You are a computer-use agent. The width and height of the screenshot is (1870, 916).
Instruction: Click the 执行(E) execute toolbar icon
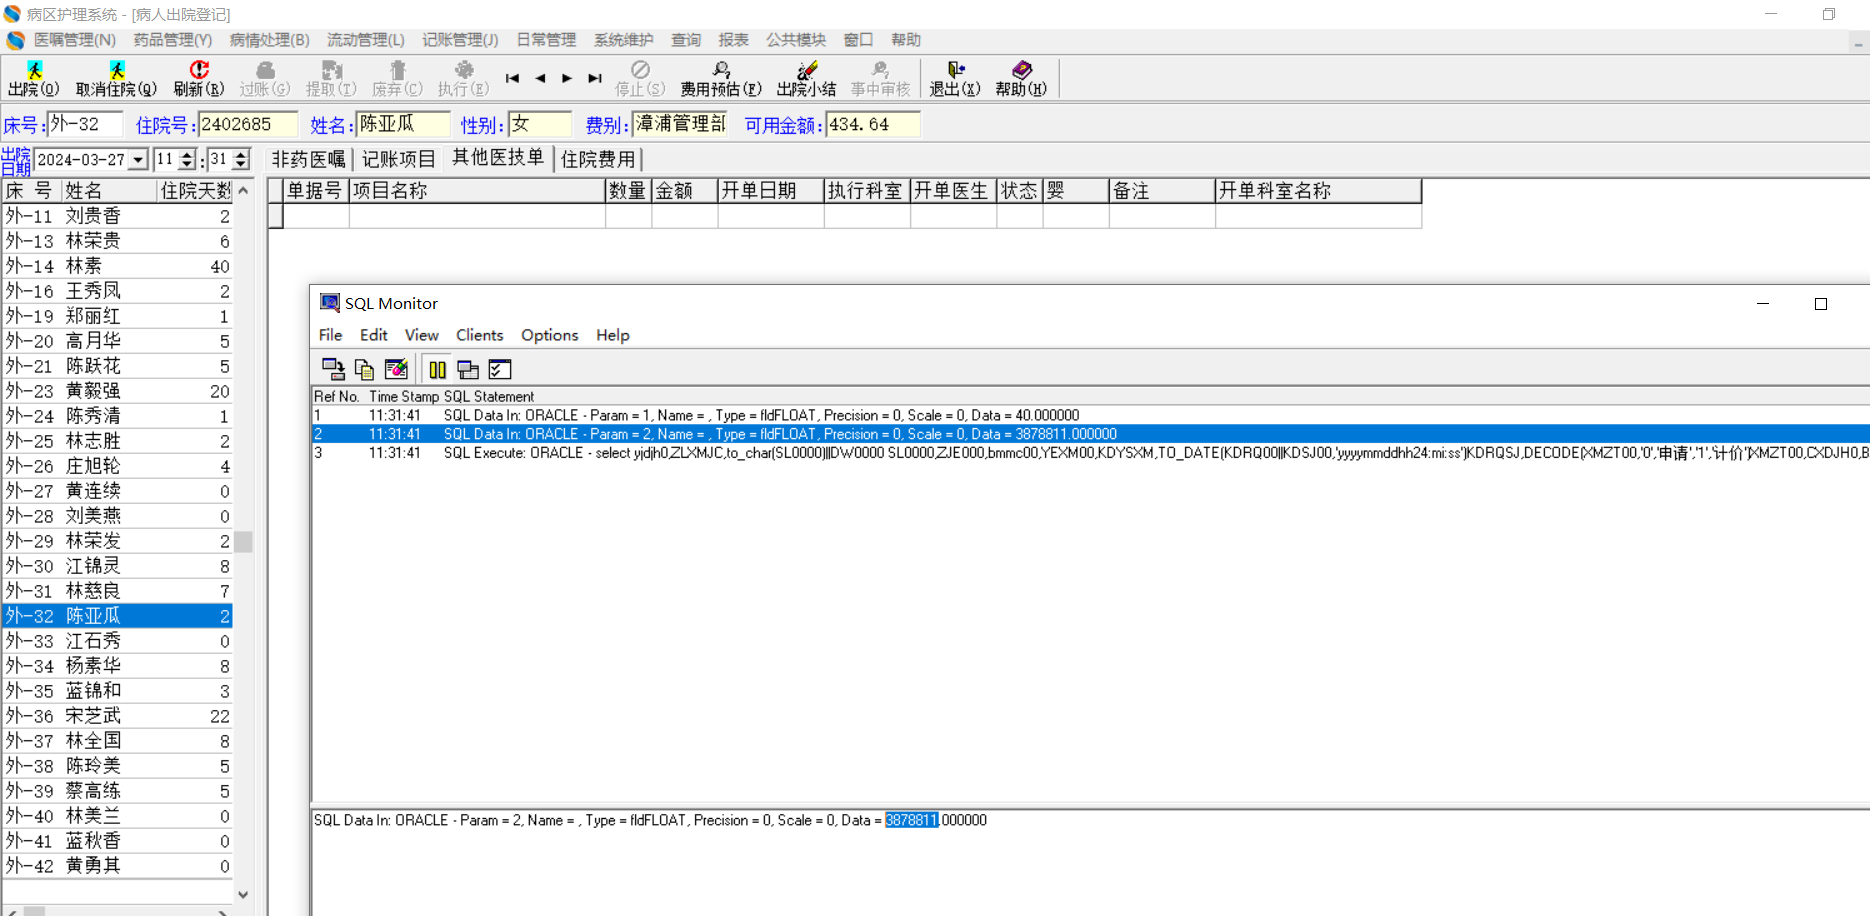tap(463, 78)
